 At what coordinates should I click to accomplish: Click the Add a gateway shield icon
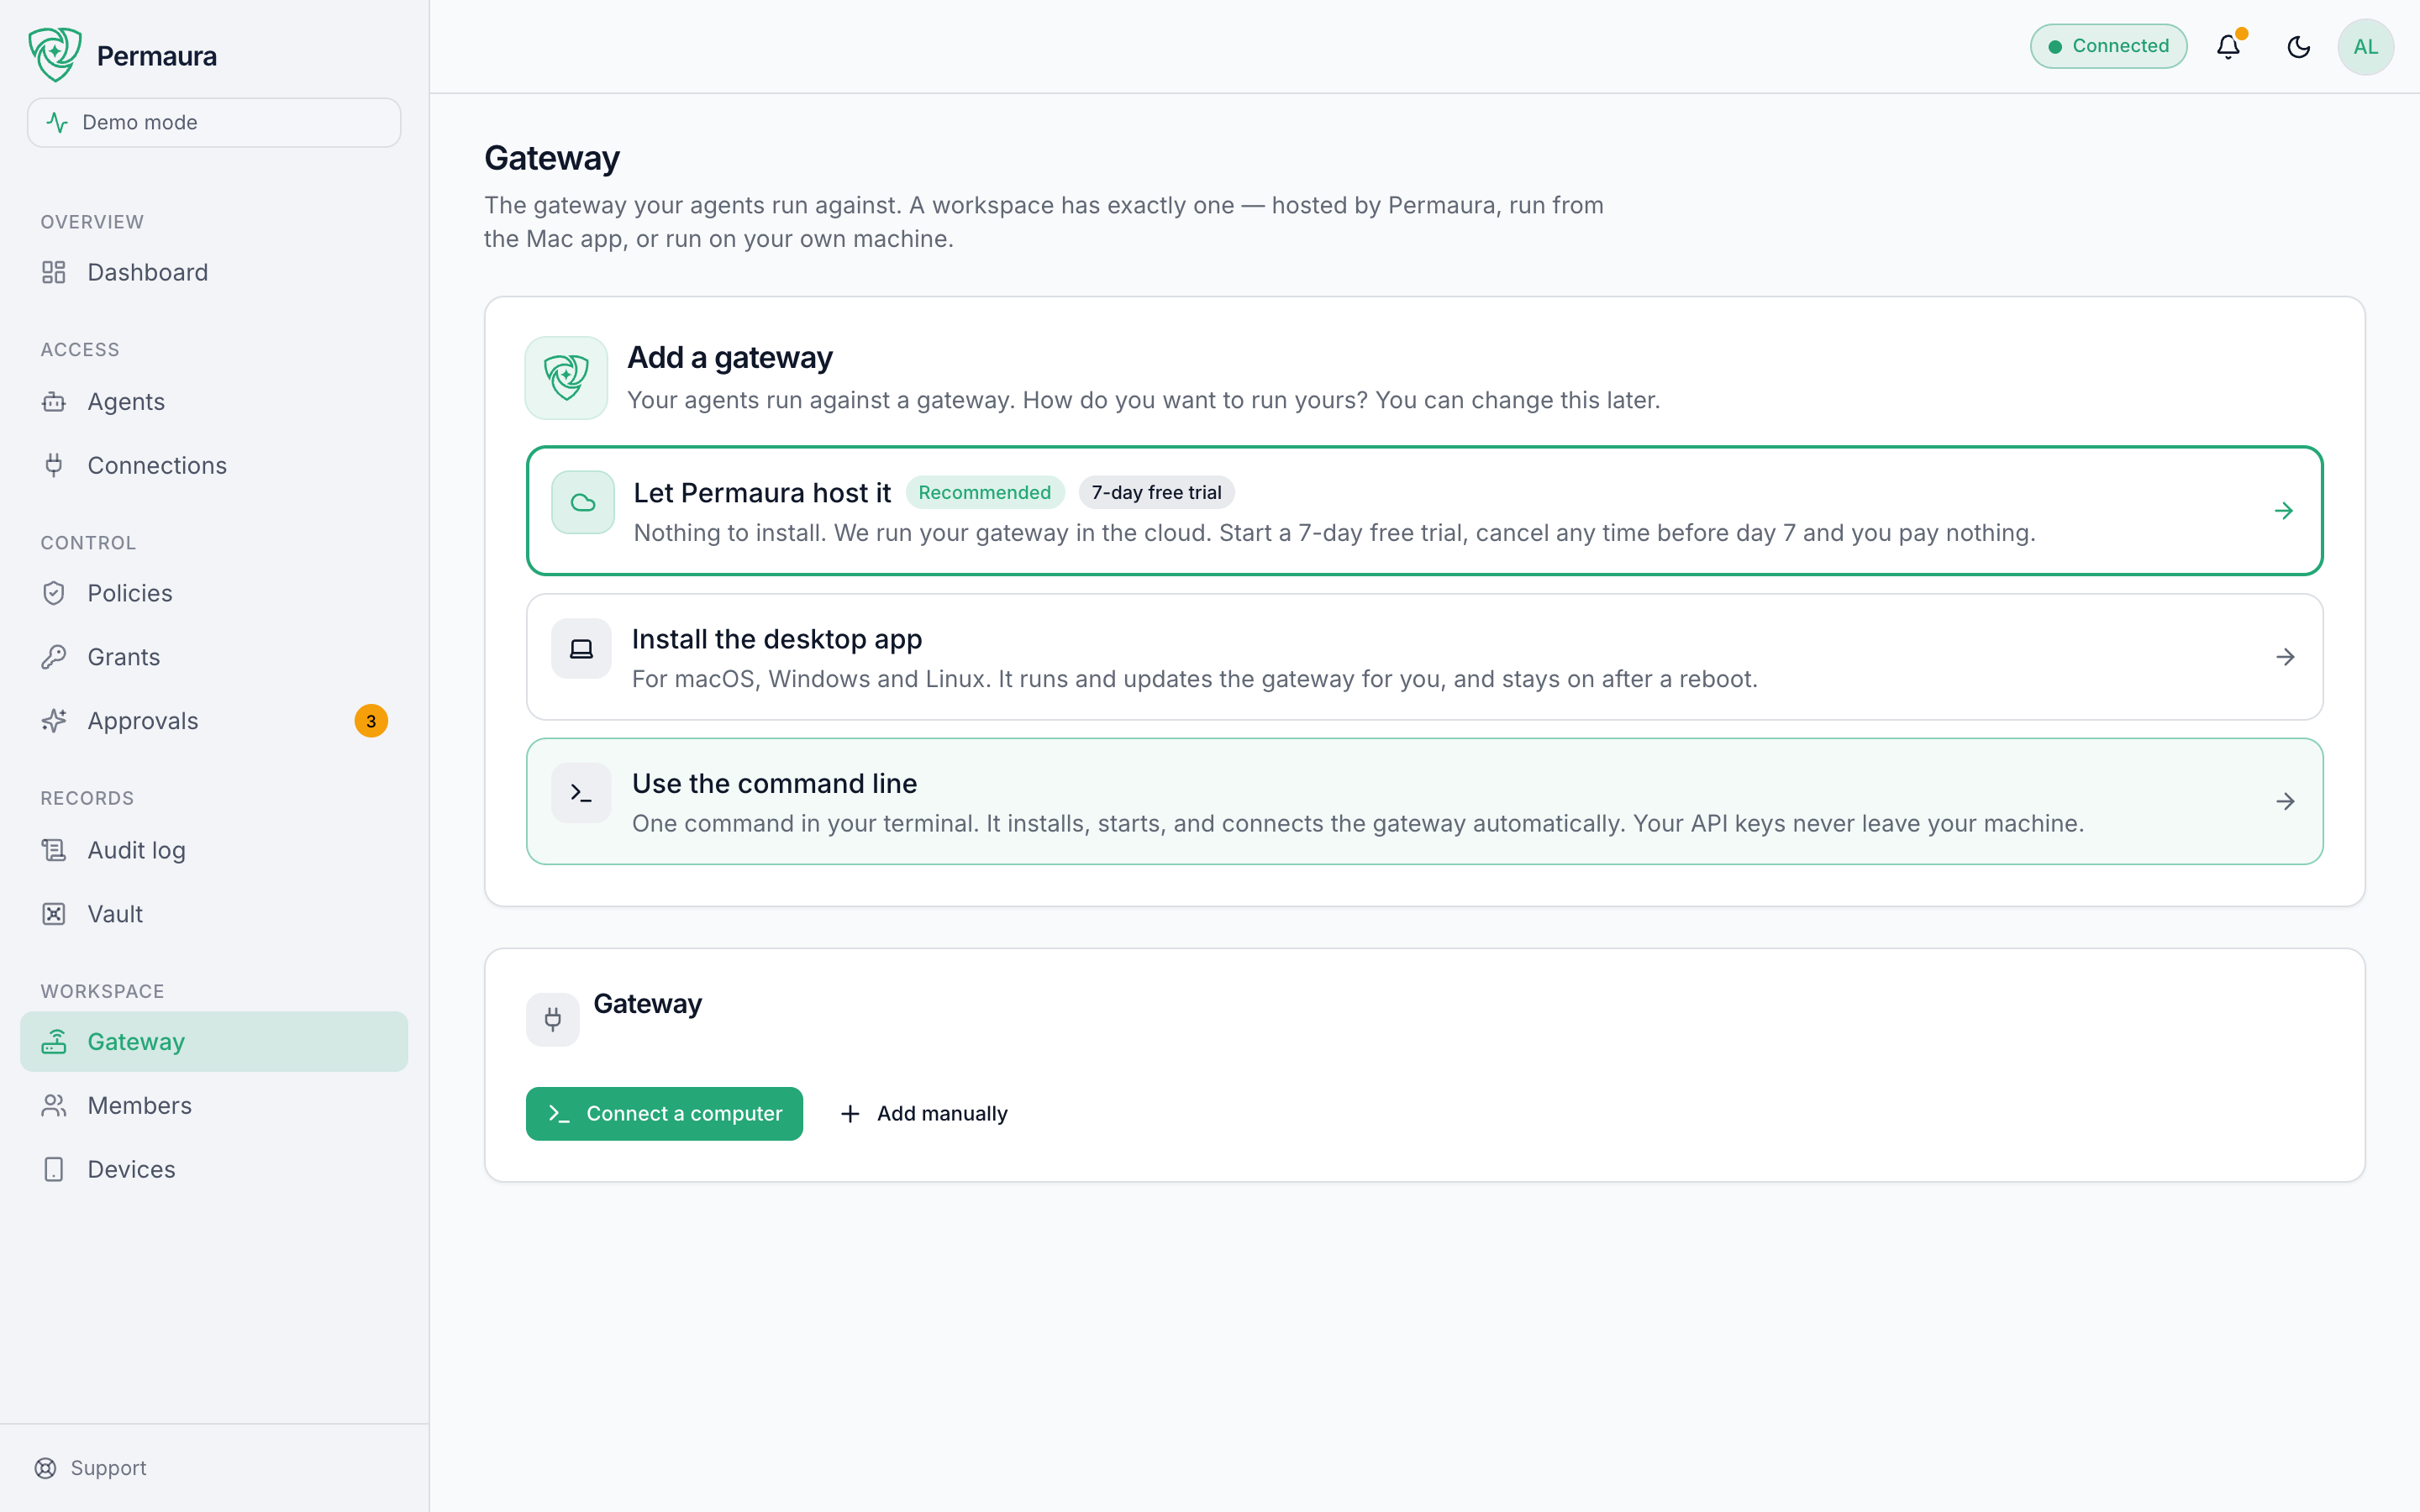click(x=566, y=378)
